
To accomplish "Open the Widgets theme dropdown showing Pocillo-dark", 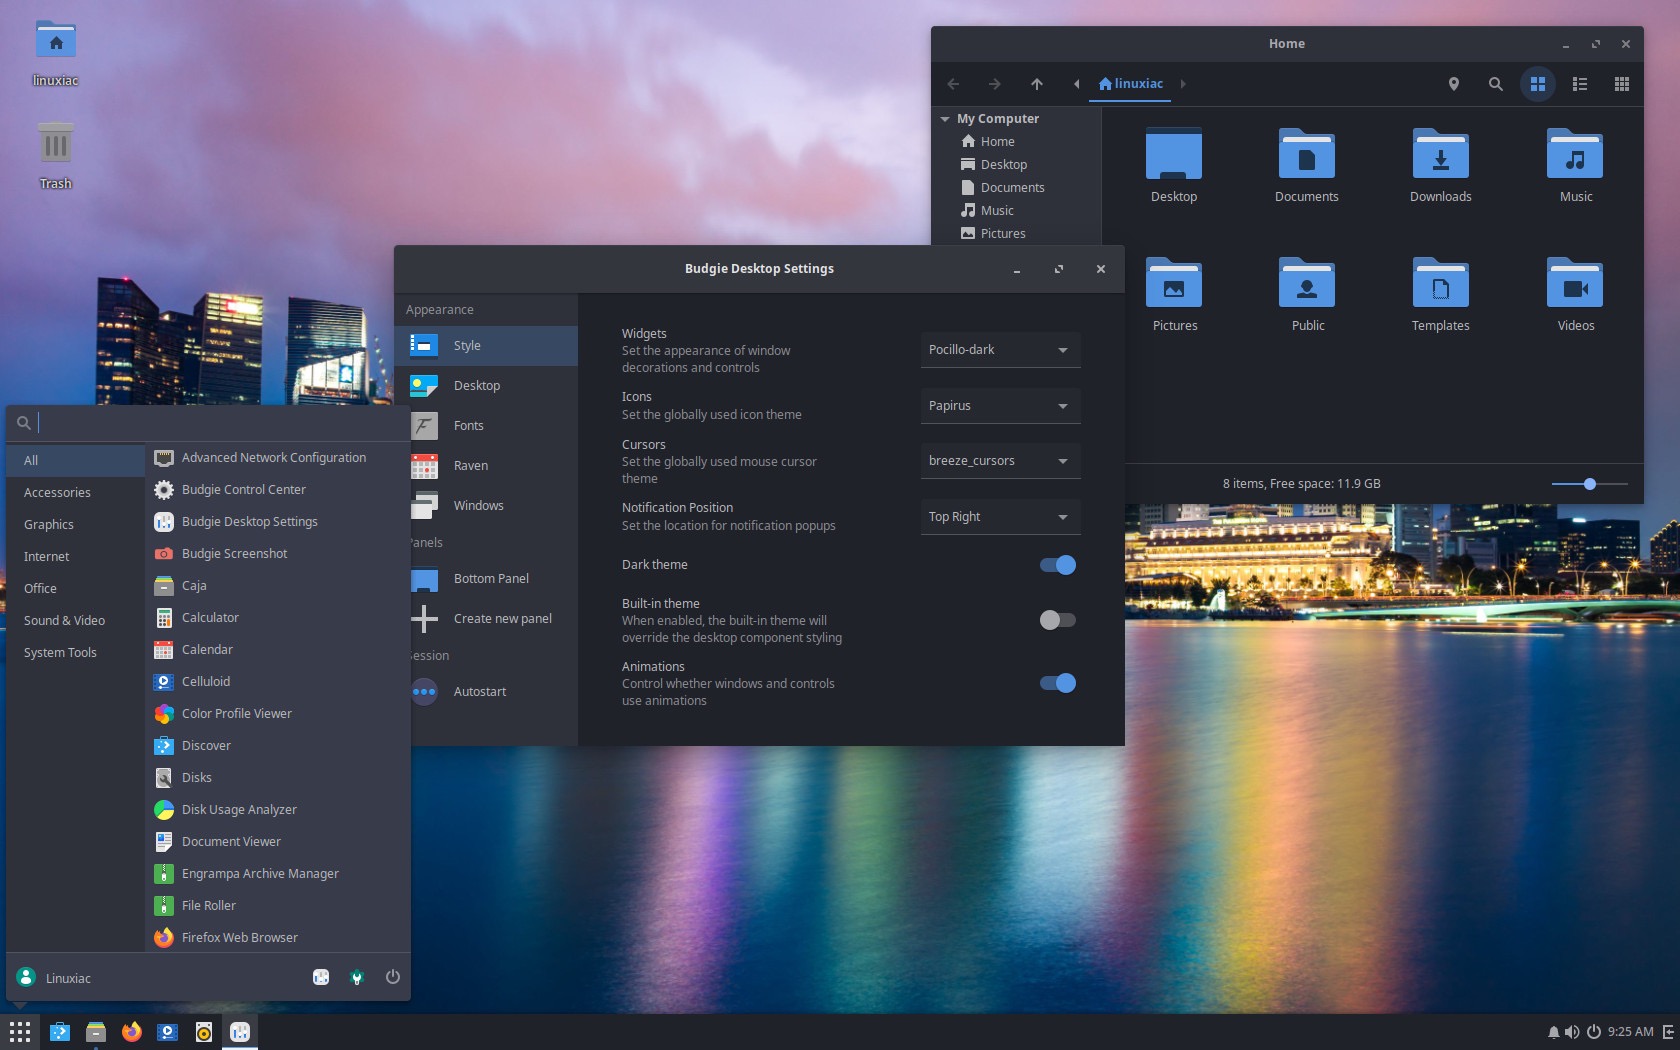I will click(999, 349).
